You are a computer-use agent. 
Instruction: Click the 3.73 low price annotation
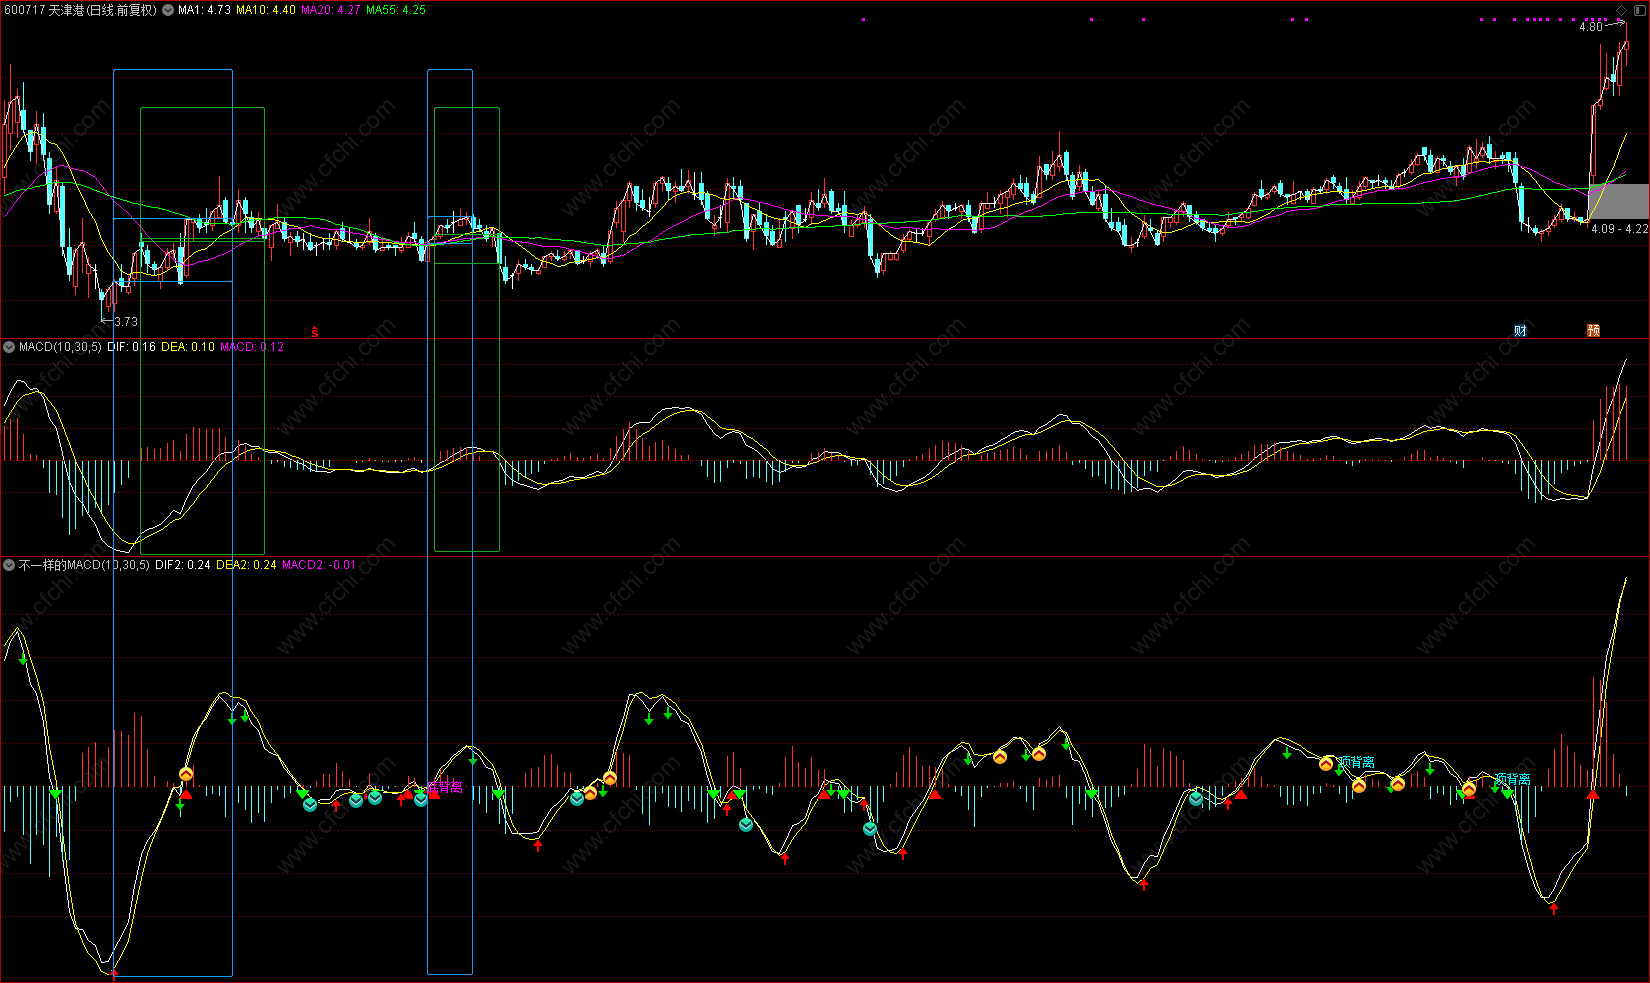(126, 322)
